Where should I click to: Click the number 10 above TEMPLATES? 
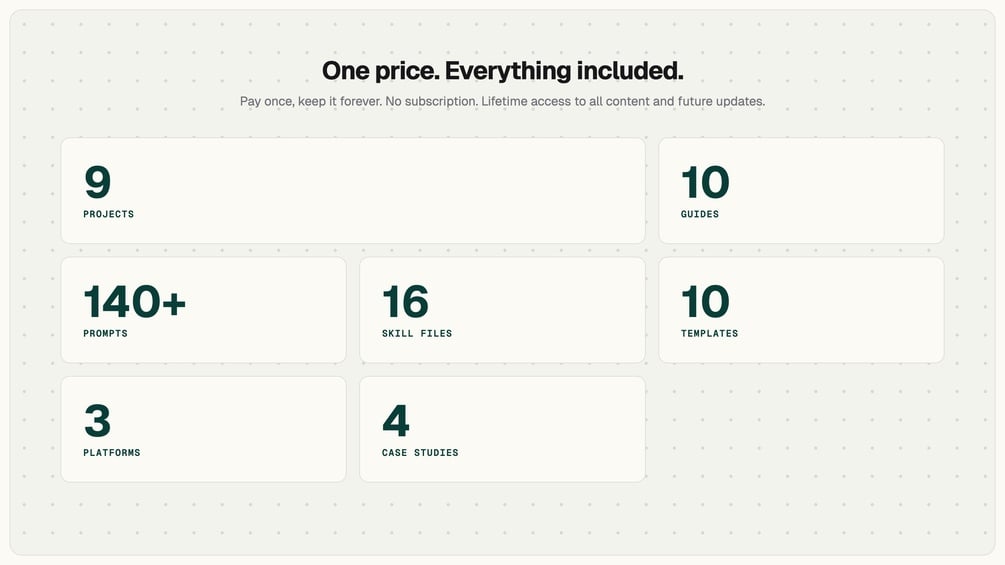tap(705, 302)
